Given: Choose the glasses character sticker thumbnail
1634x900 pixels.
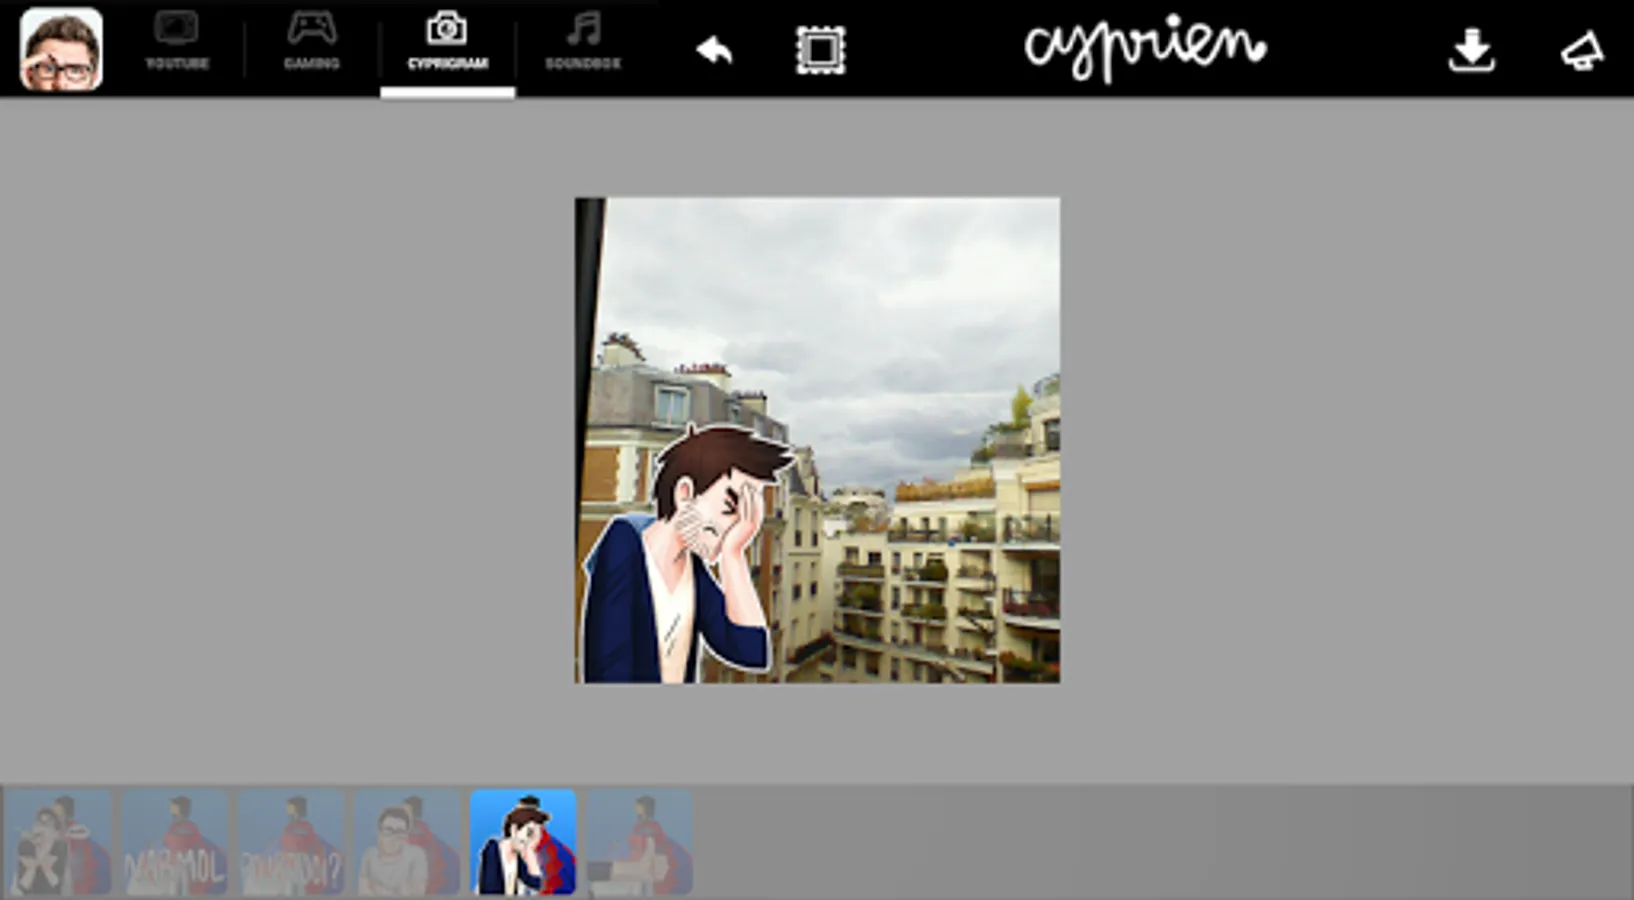Looking at the screenshot, I should pyautogui.click(x=407, y=842).
